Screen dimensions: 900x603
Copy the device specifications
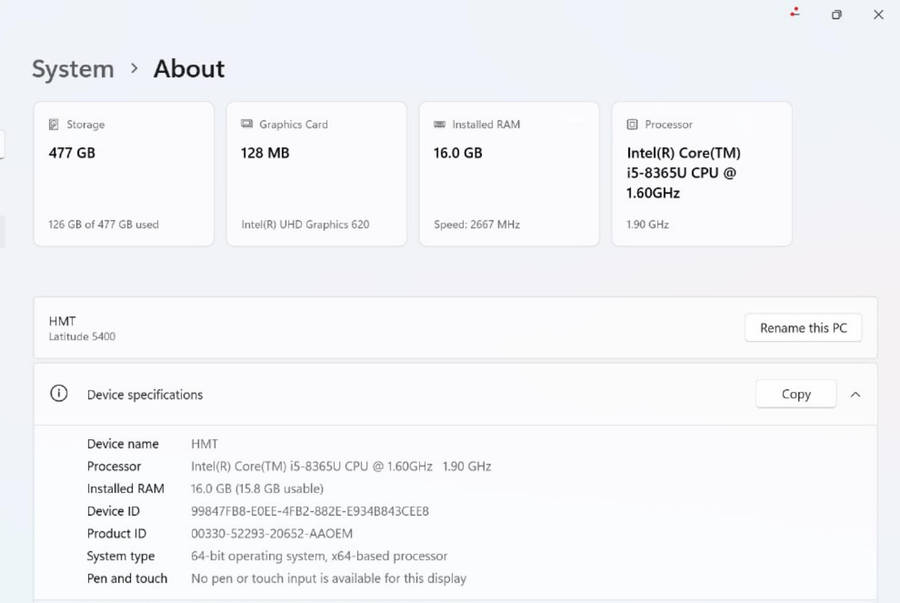click(796, 394)
